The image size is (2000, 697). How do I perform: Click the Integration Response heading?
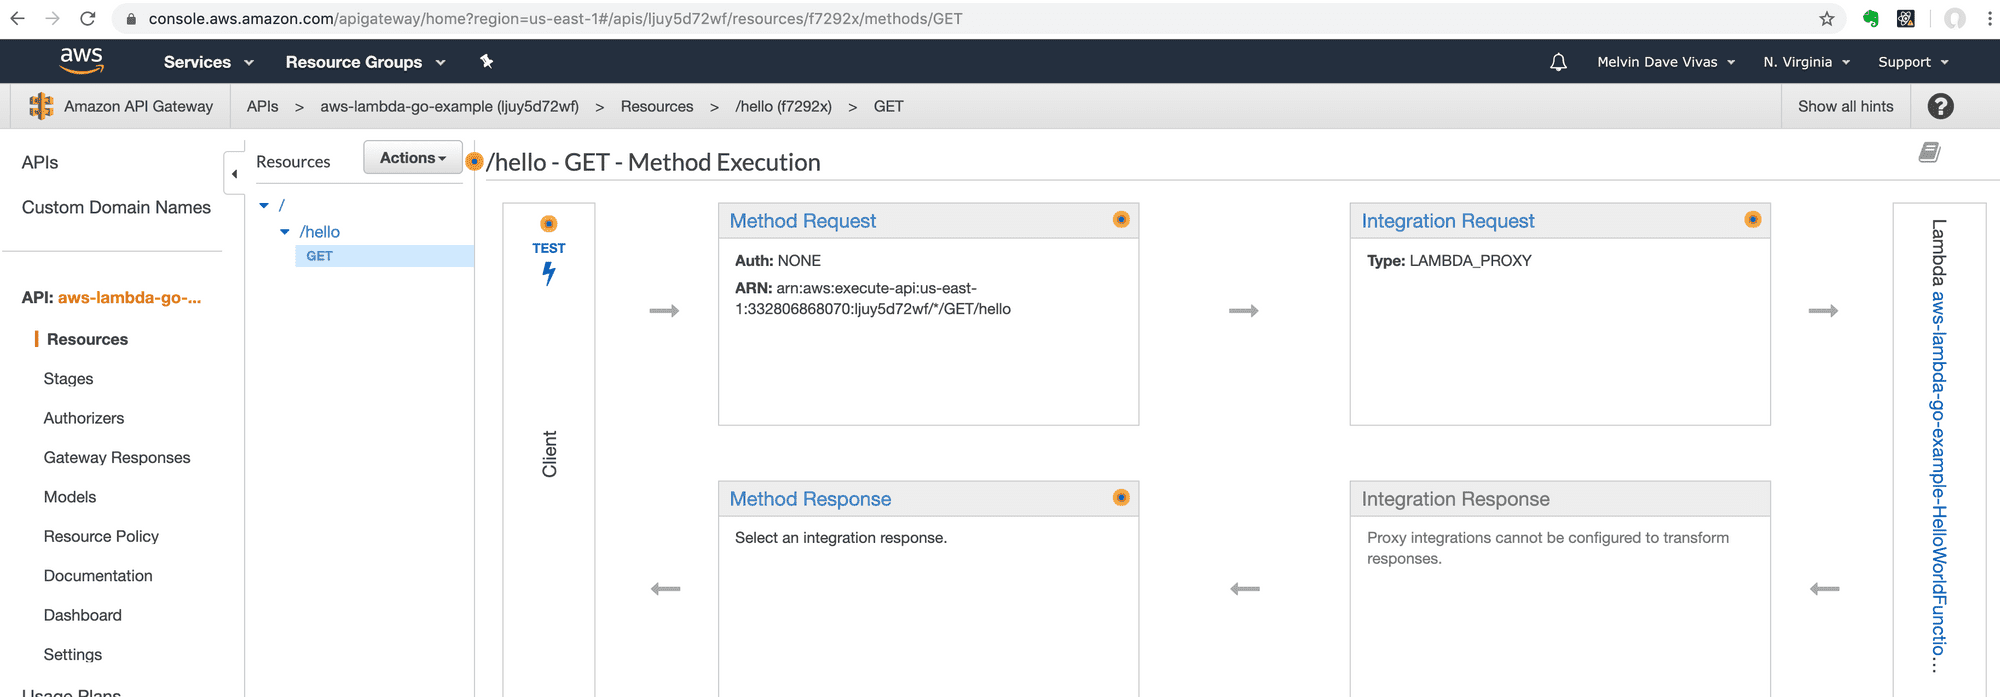1455,499
